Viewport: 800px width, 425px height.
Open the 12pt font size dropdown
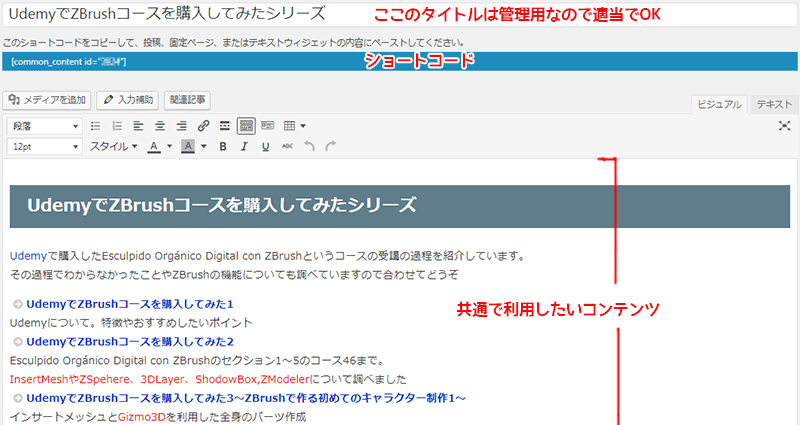(x=45, y=147)
